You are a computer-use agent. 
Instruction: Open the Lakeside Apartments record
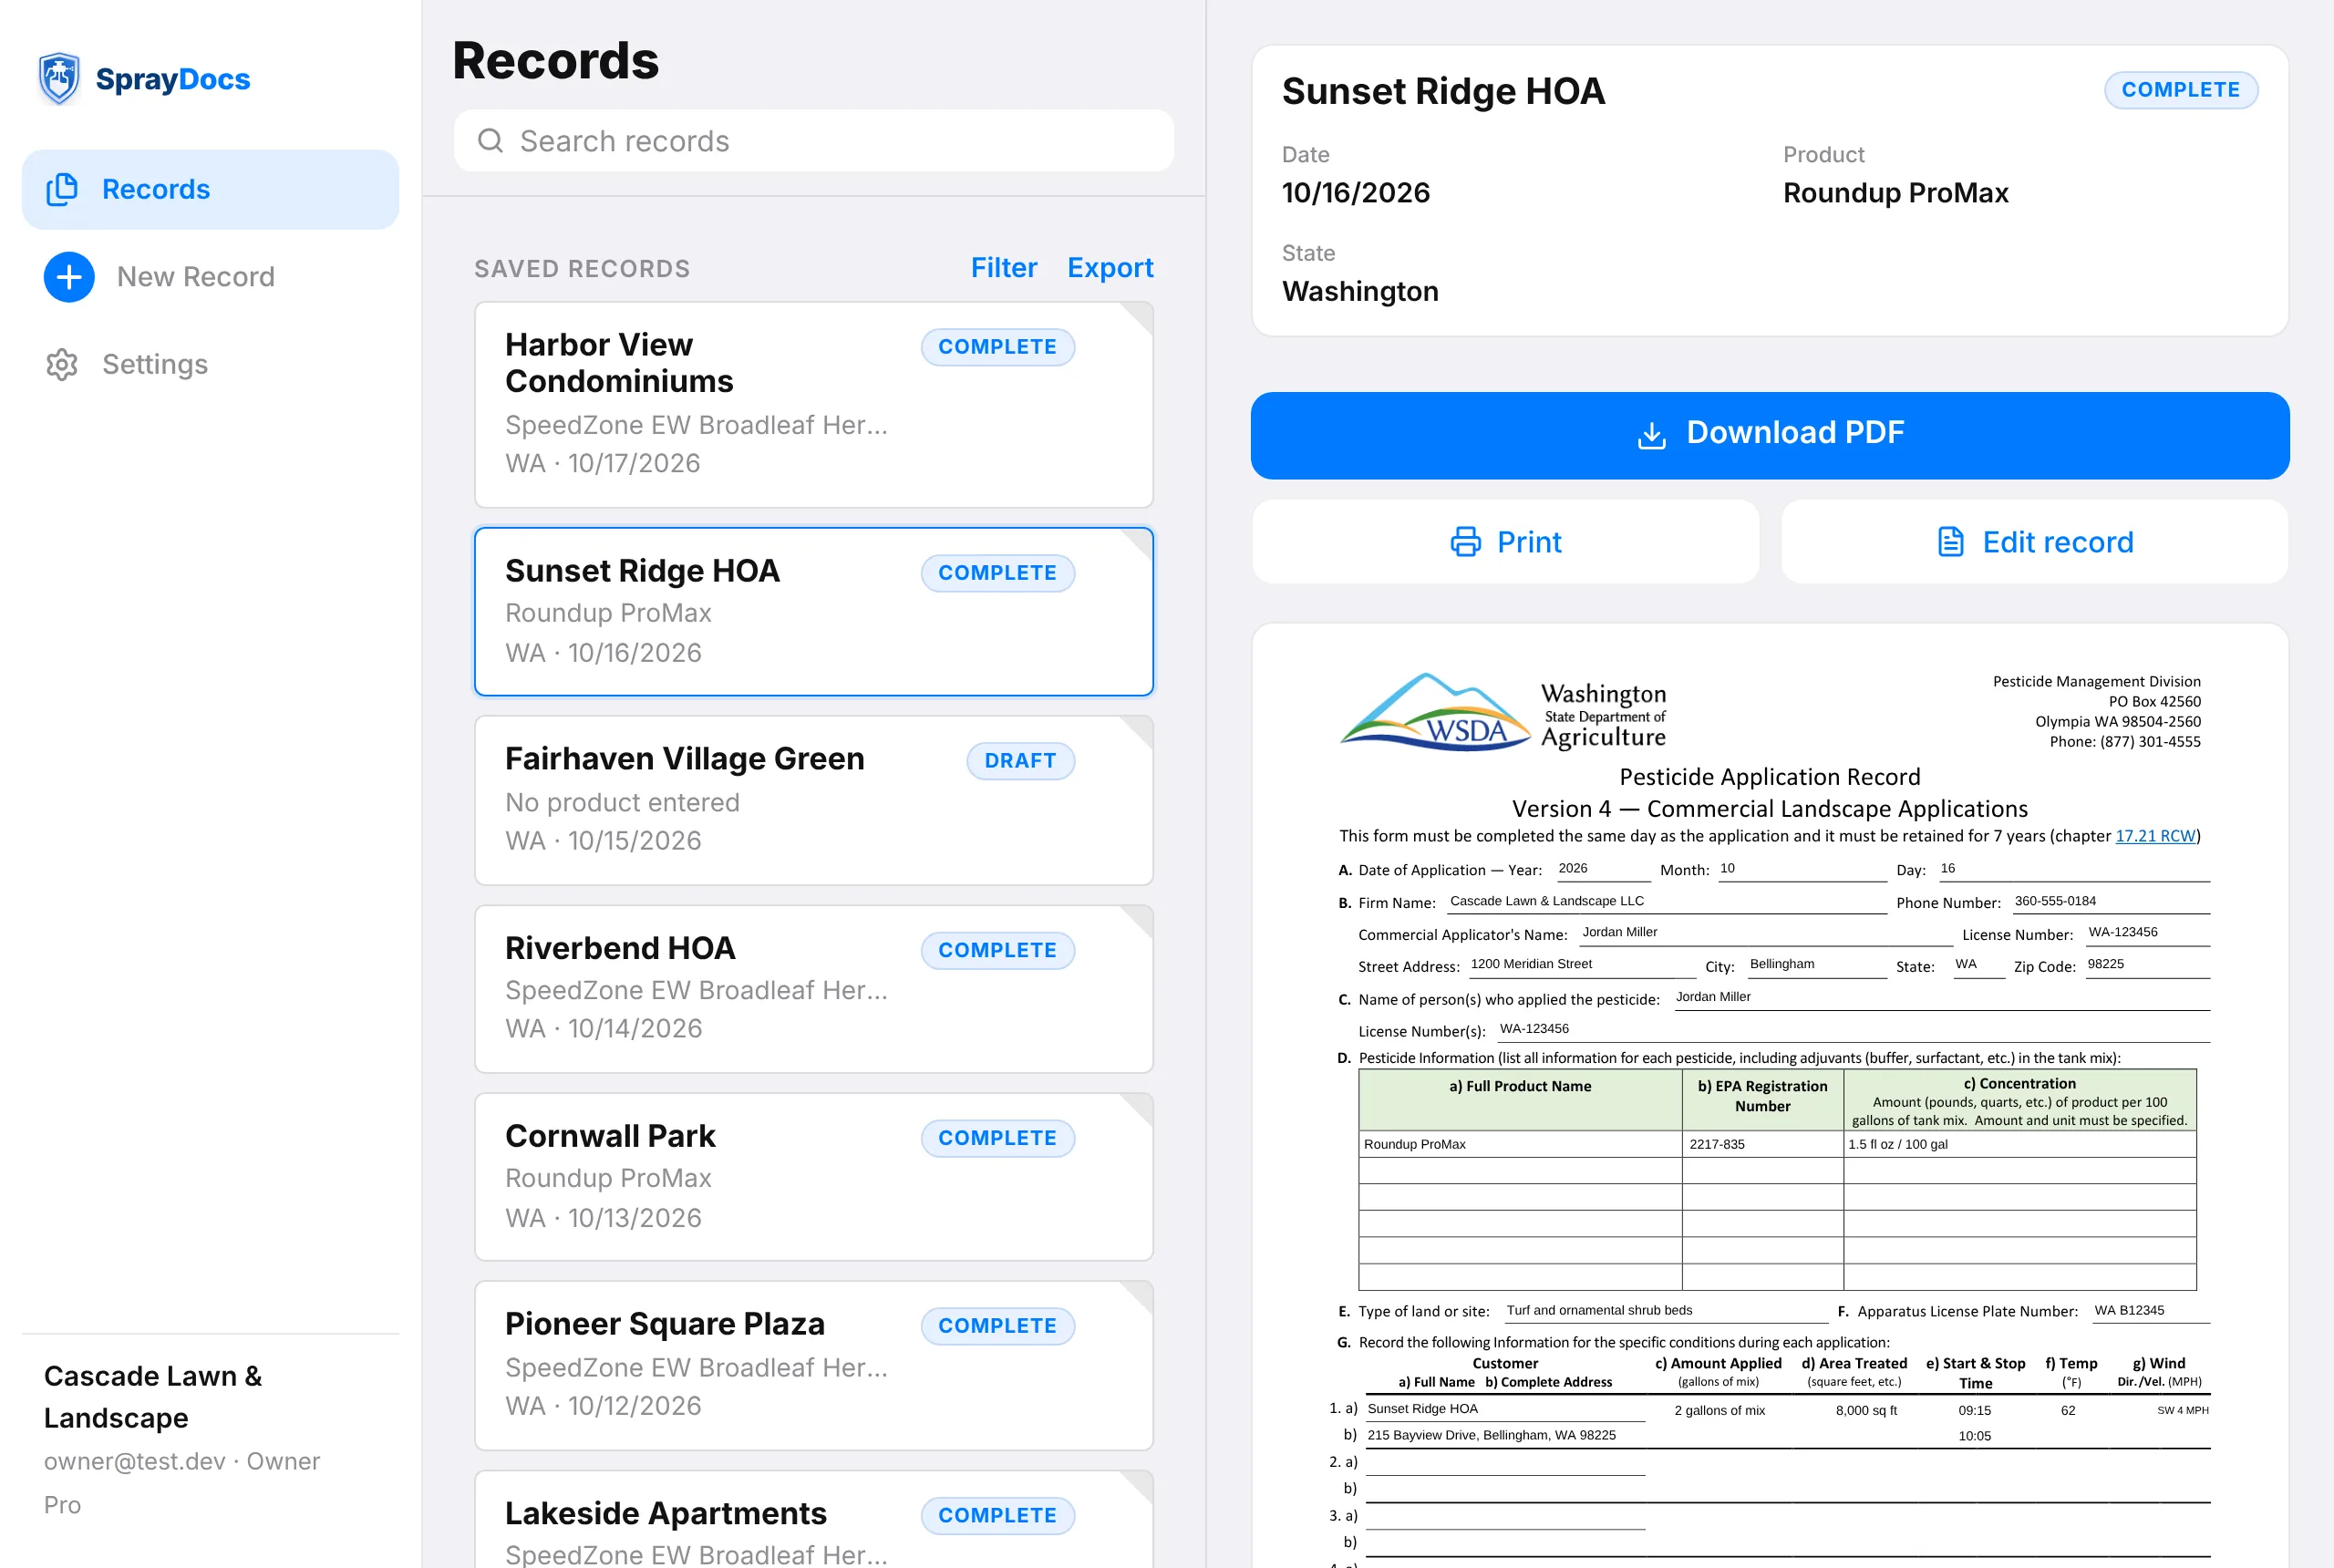coord(814,1519)
